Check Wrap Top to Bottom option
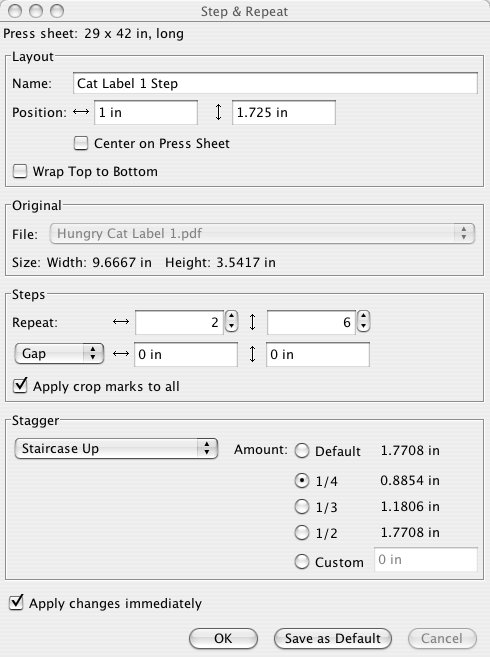 click(x=20, y=171)
